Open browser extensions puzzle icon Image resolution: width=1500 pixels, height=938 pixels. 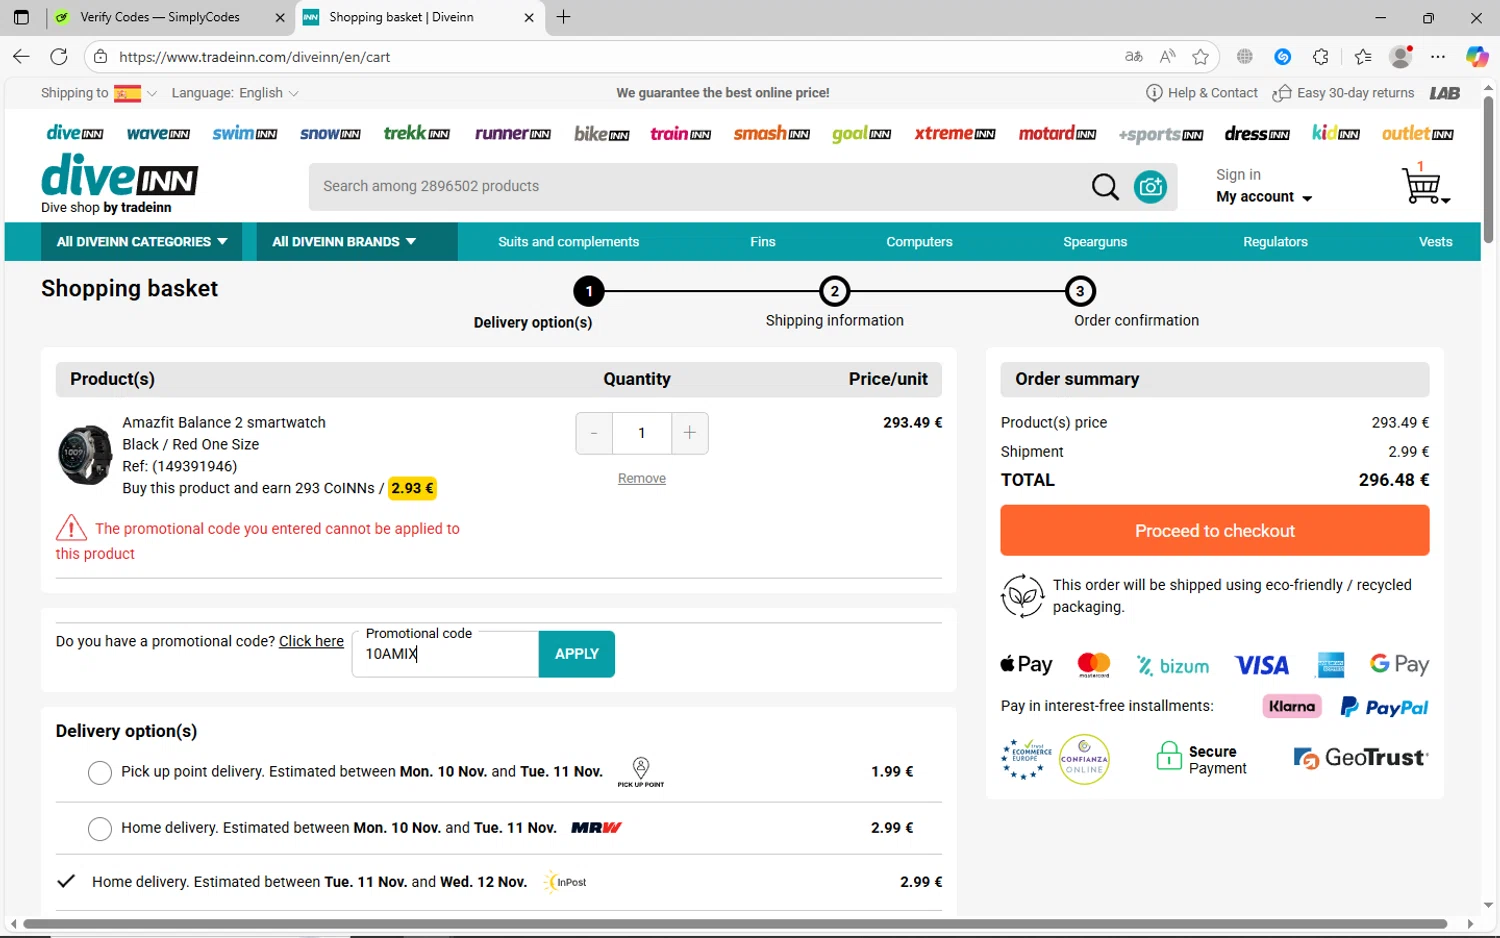pos(1321,57)
